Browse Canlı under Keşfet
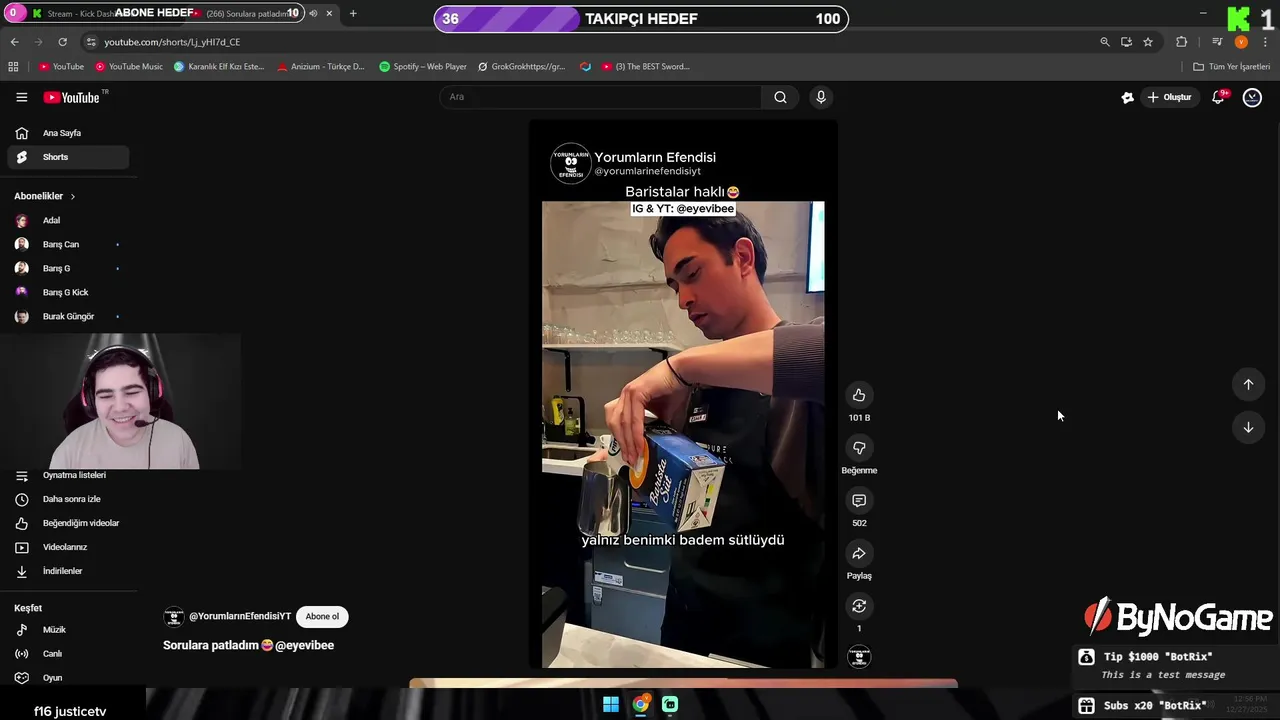The width and height of the screenshot is (1280, 720). (68, 654)
